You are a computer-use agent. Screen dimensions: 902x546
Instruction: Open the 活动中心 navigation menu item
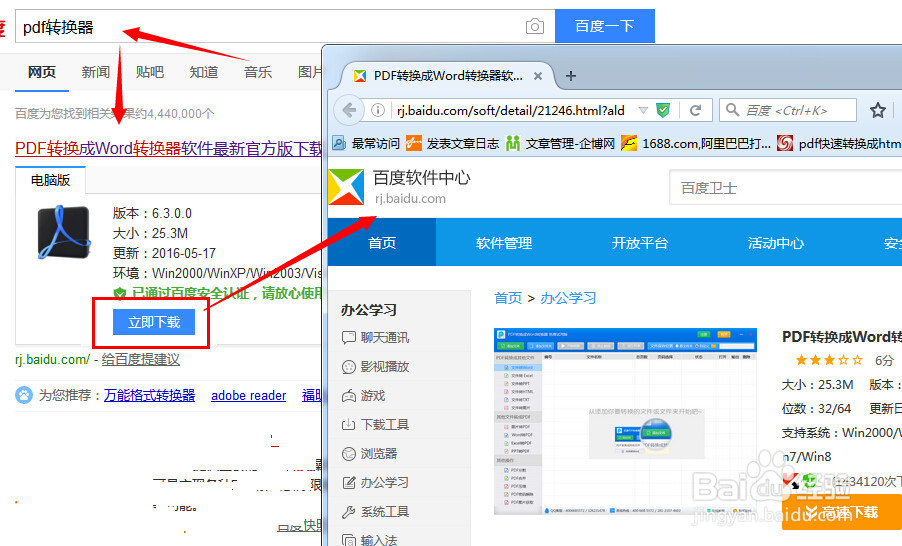775,243
